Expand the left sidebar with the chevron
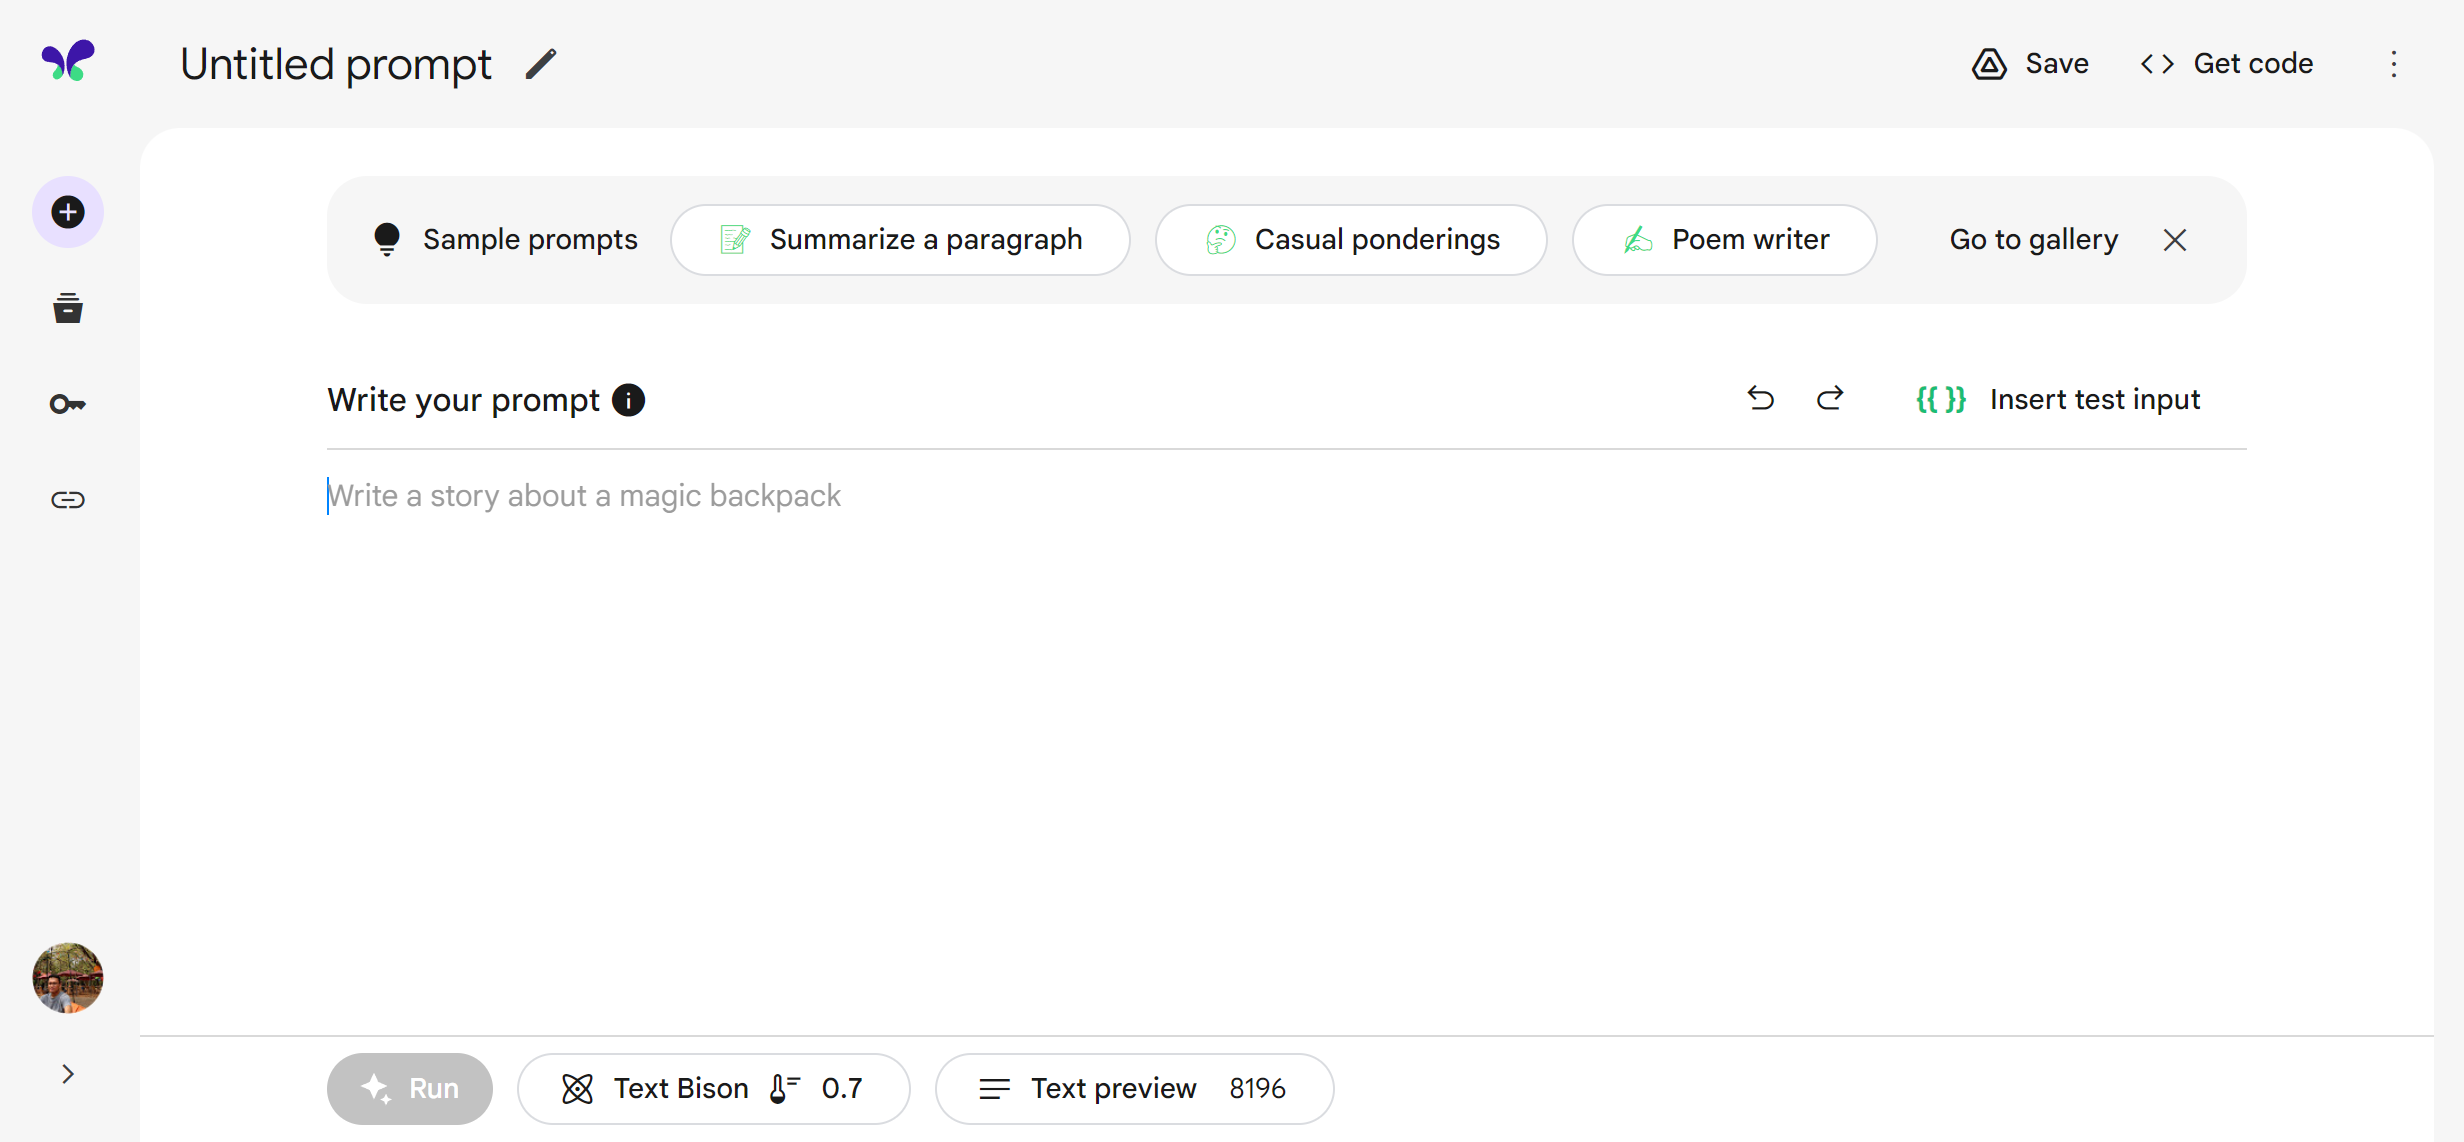 68,1074
